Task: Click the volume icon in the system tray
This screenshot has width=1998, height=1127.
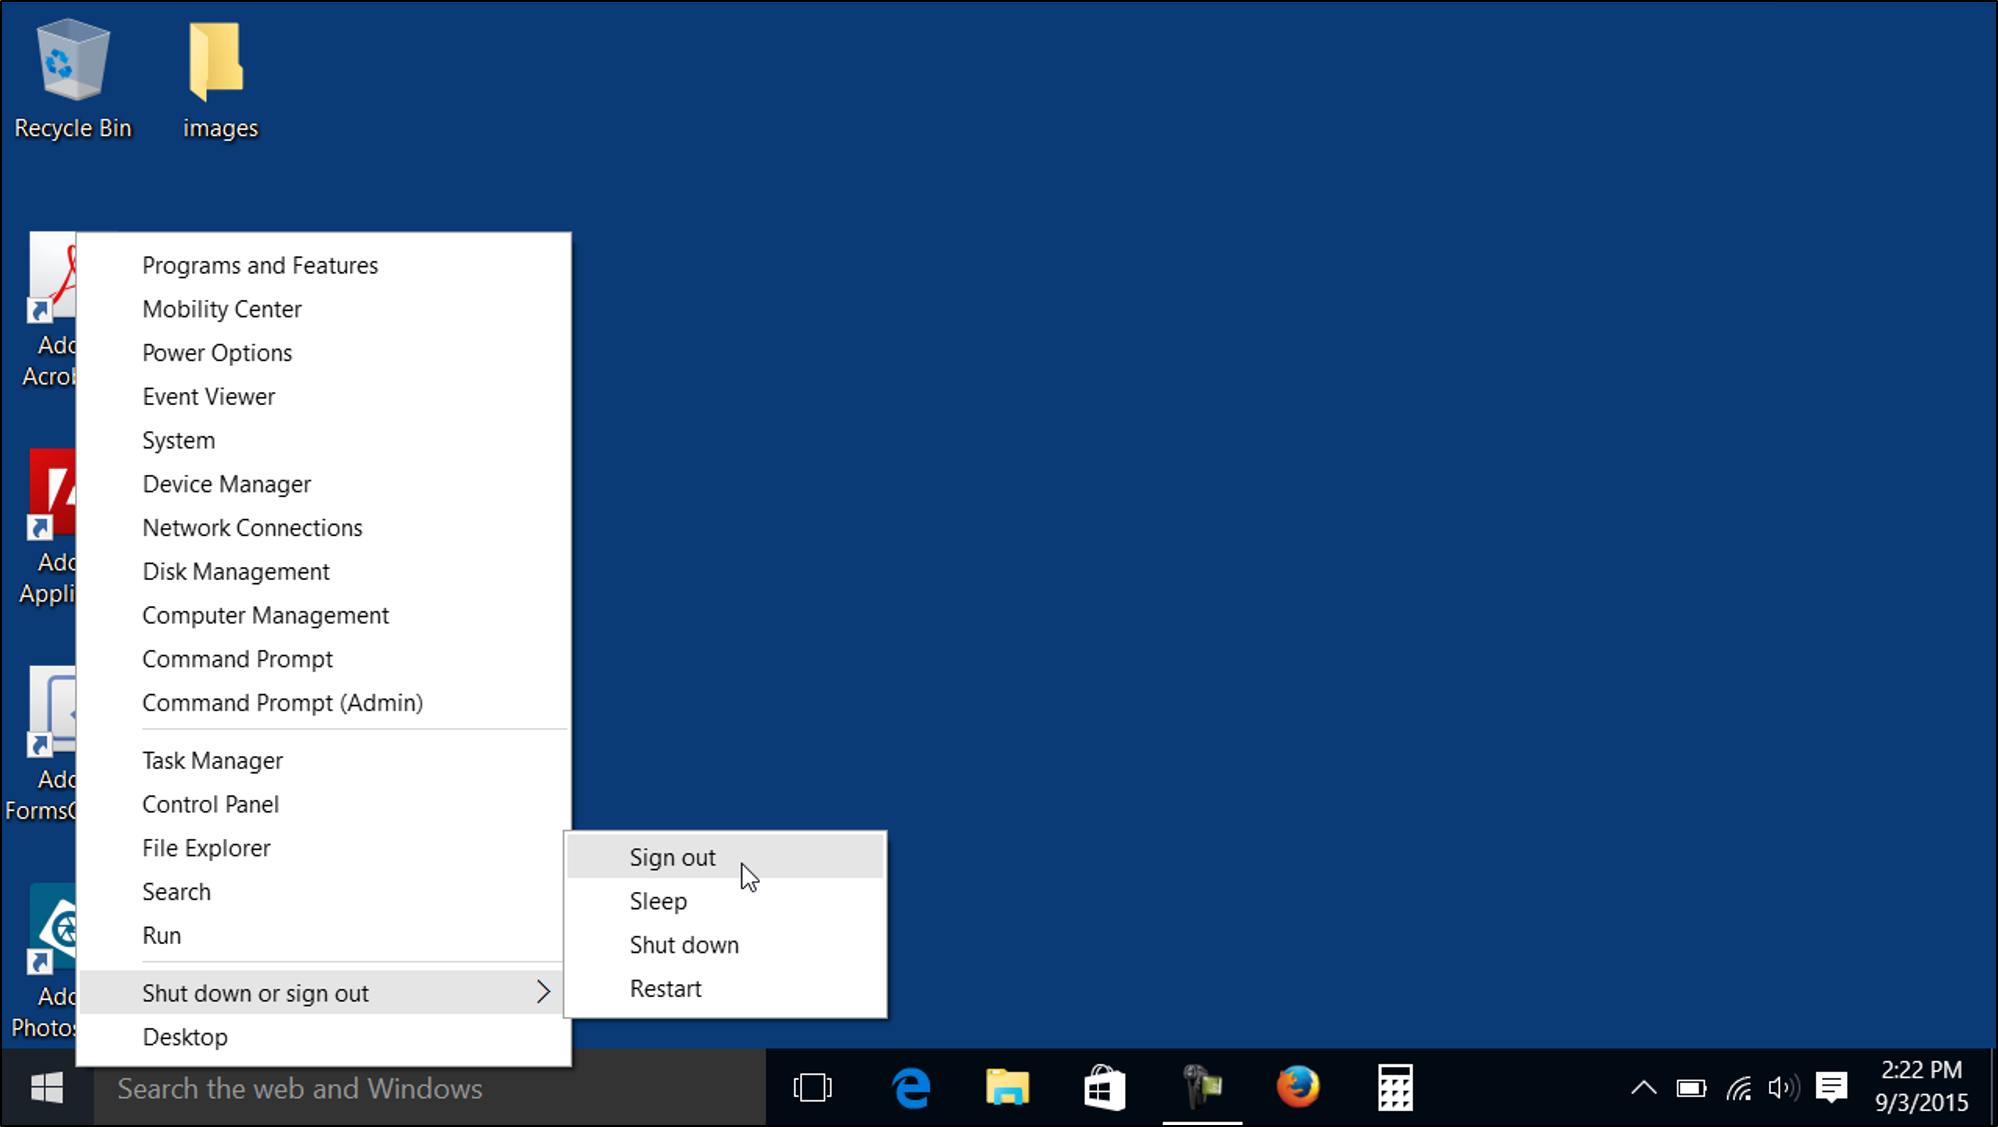Action: coord(1783,1088)
